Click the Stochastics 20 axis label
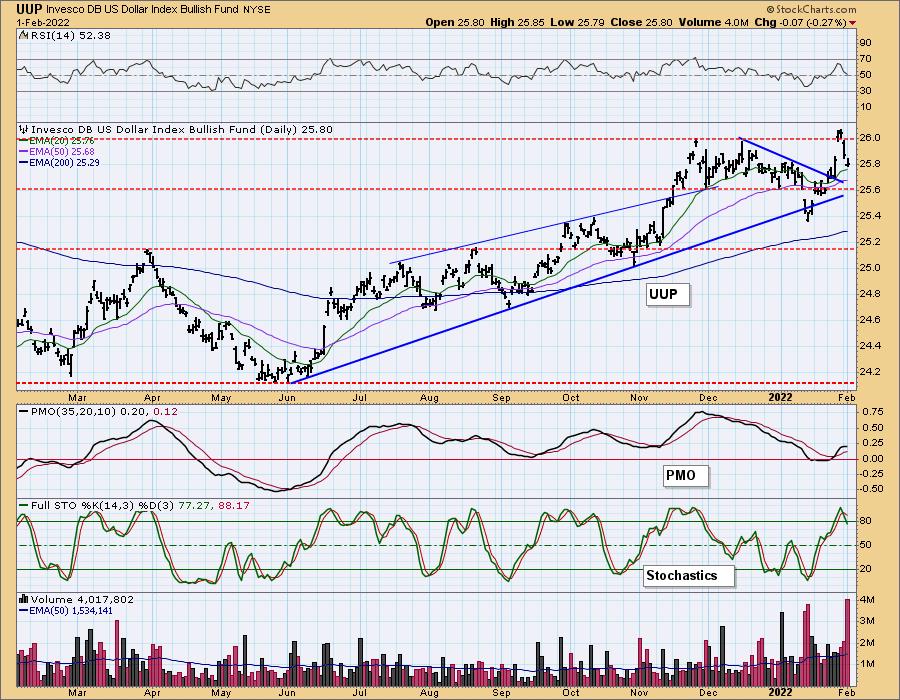 866,569
